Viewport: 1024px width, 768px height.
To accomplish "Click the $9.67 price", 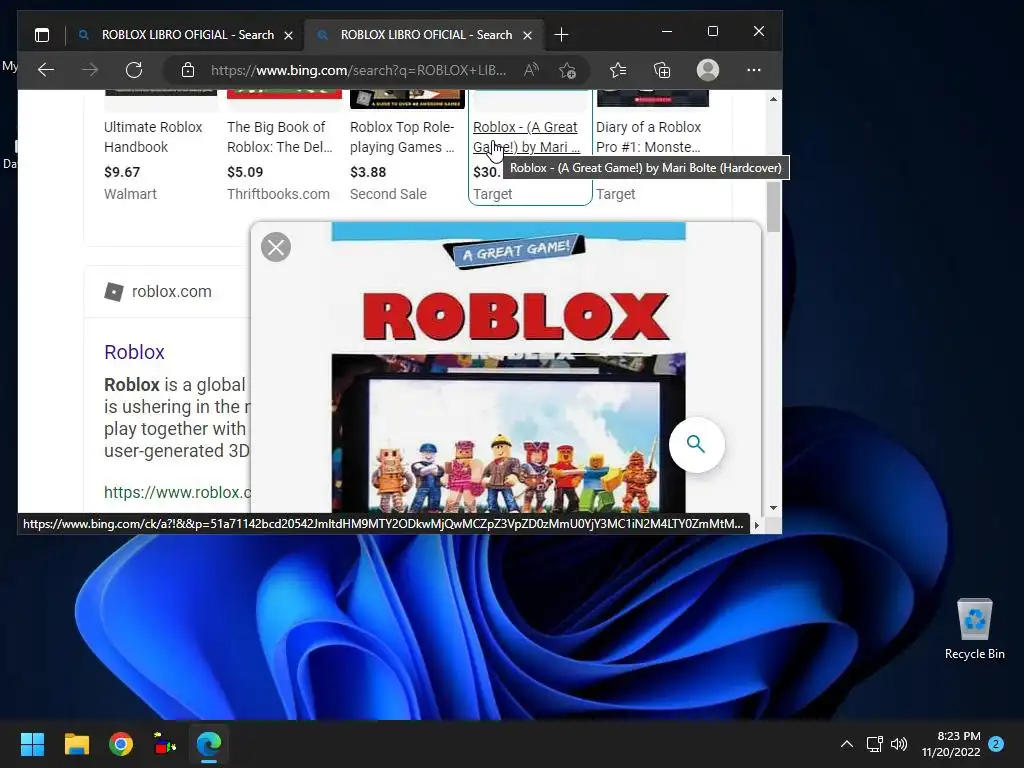I will (x=122, y=172).
